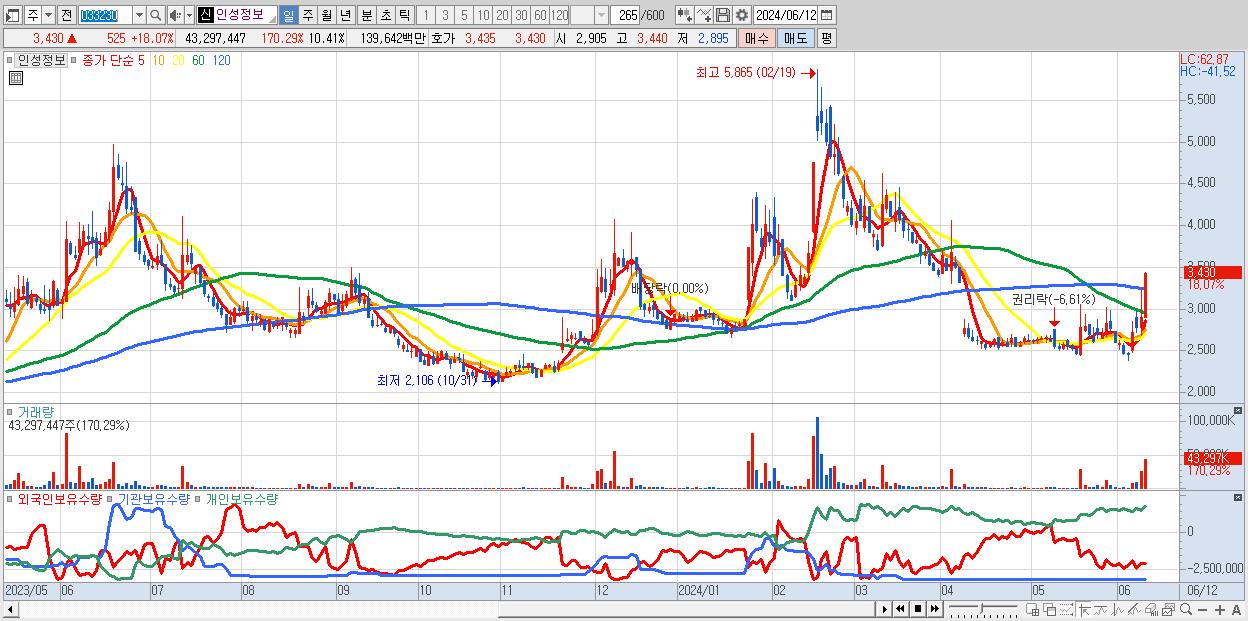Image resolution: width=1248 pixels, height=621 pixels.
Task: Switch to 월 (monthly) chart period
Action: pos(326,15)
